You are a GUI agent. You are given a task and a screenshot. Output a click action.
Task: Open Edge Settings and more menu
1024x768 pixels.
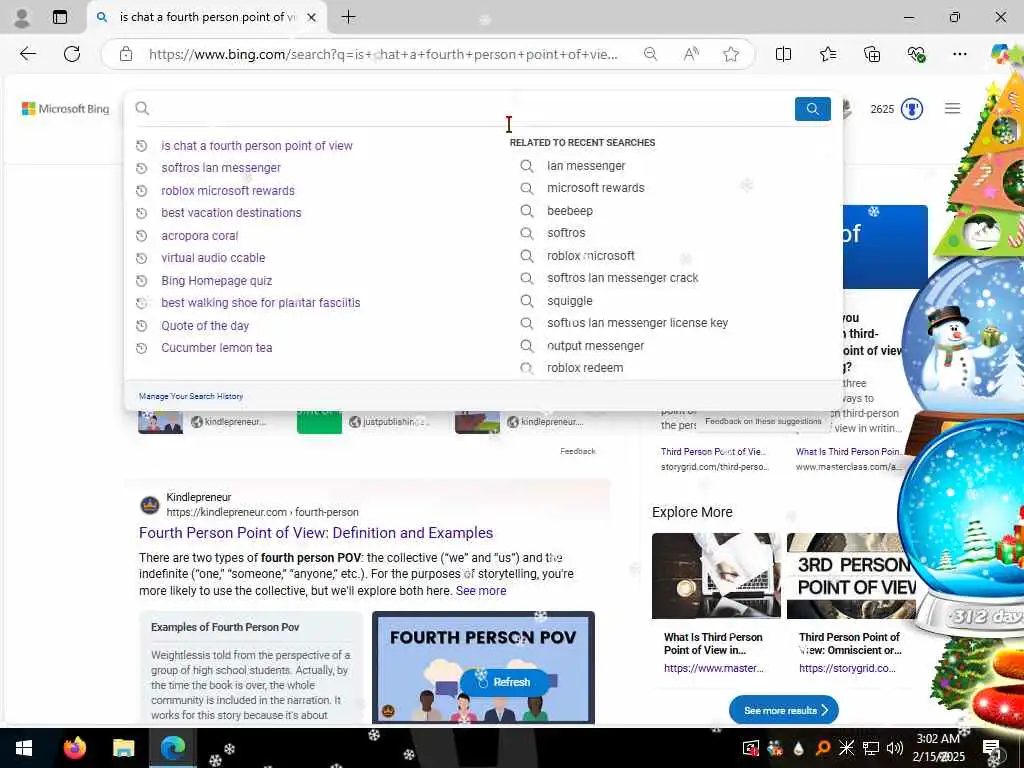coord(959,54)
